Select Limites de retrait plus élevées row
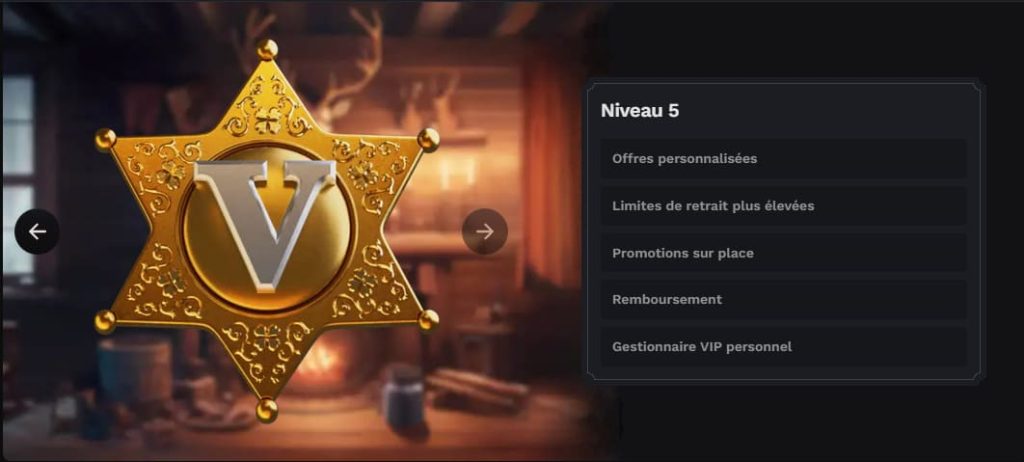 pyautogui.click(x=783, y=206)
